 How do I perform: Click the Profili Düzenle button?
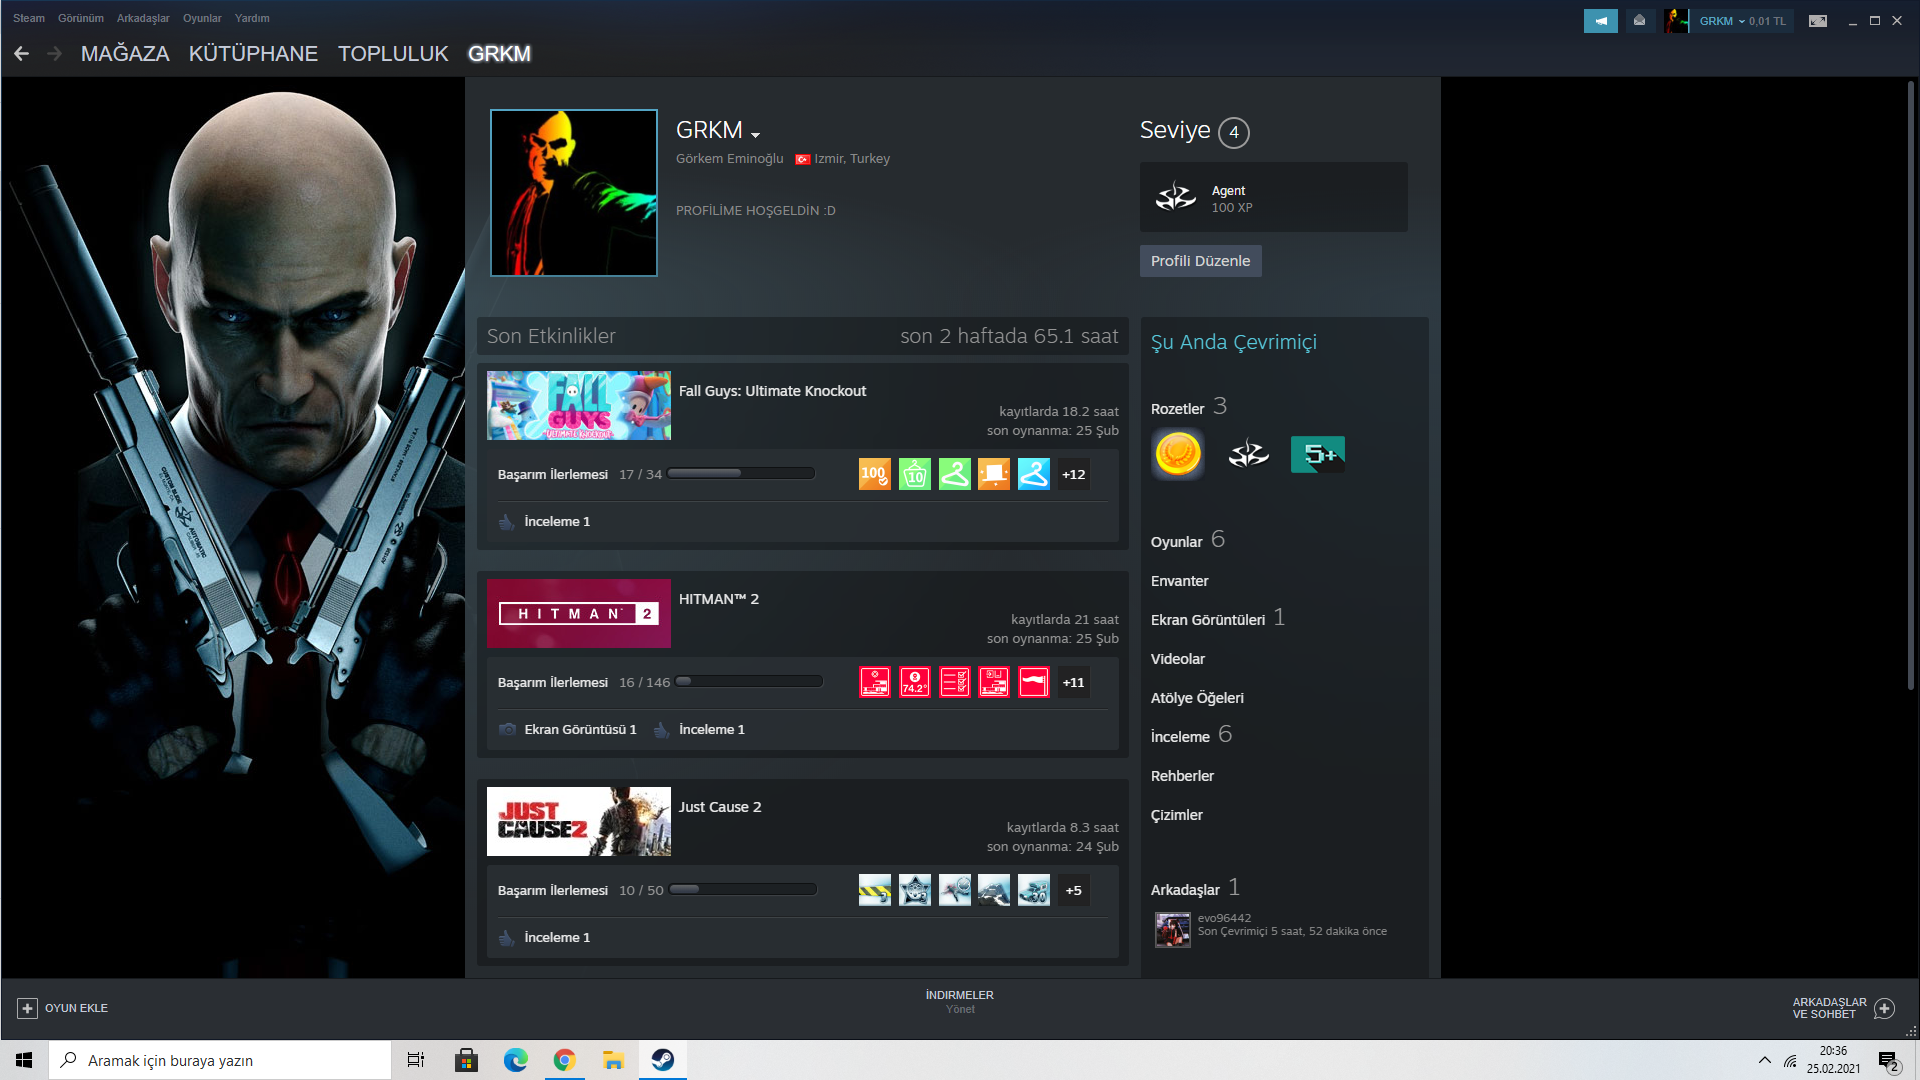point(1200,261)
